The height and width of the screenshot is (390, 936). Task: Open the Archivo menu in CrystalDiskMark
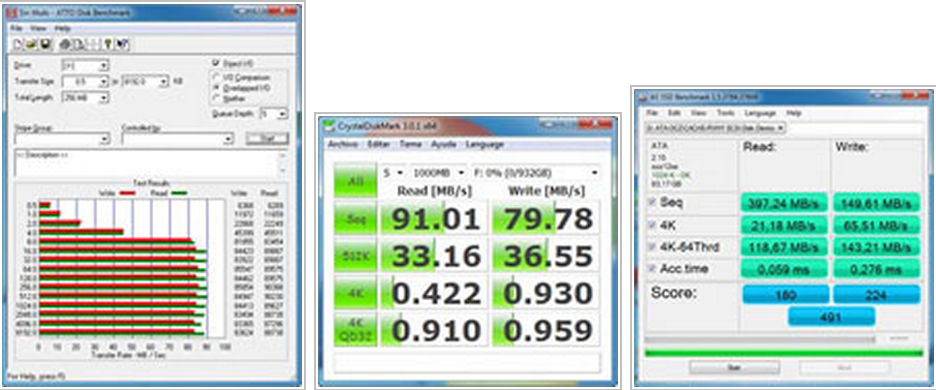click(343, 145)
